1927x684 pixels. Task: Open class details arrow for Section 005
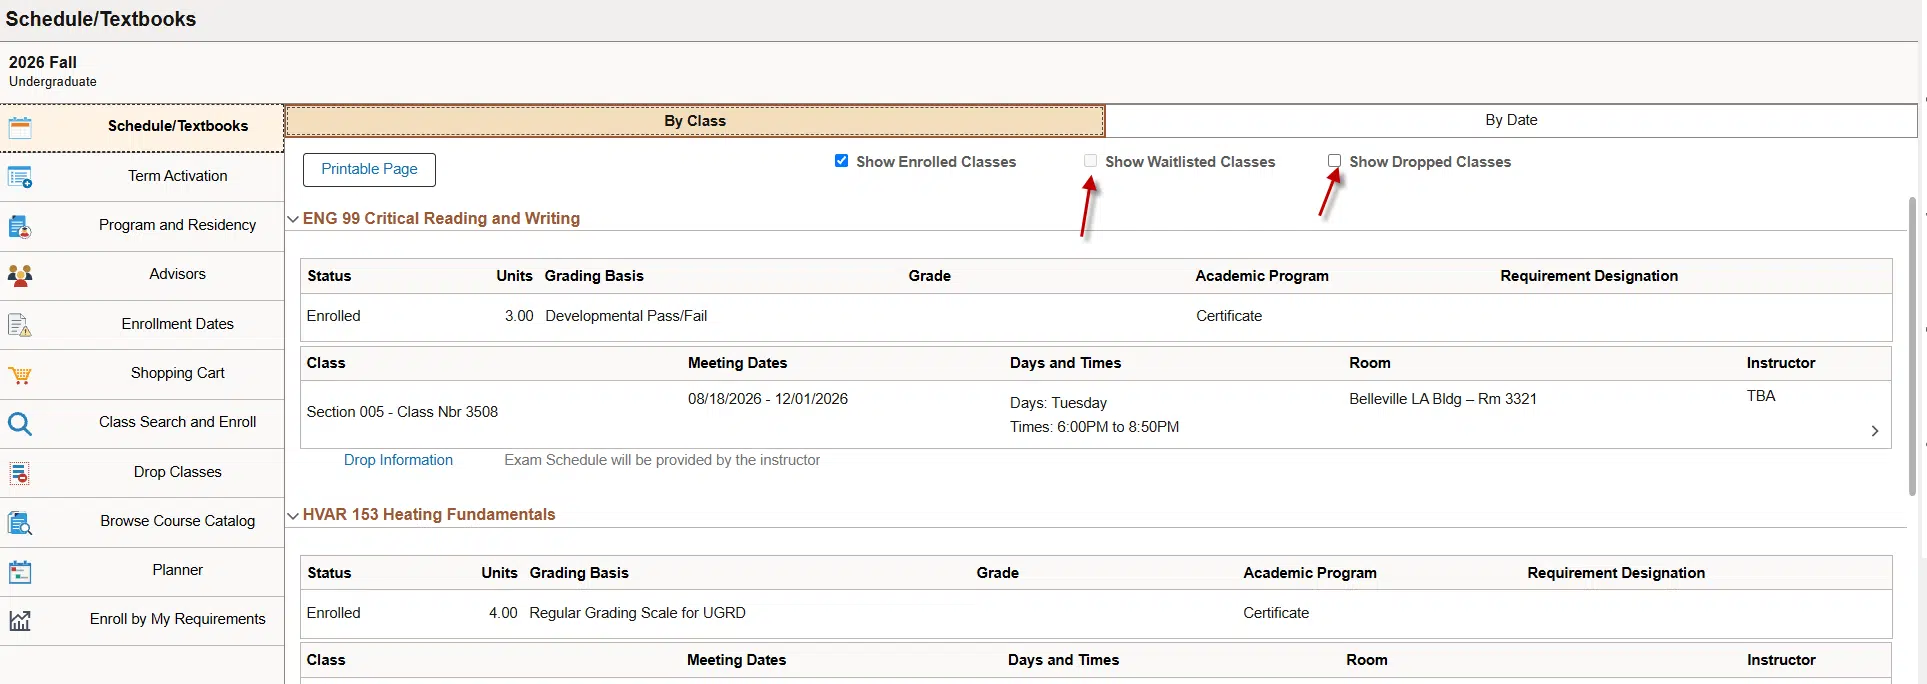1875,431
